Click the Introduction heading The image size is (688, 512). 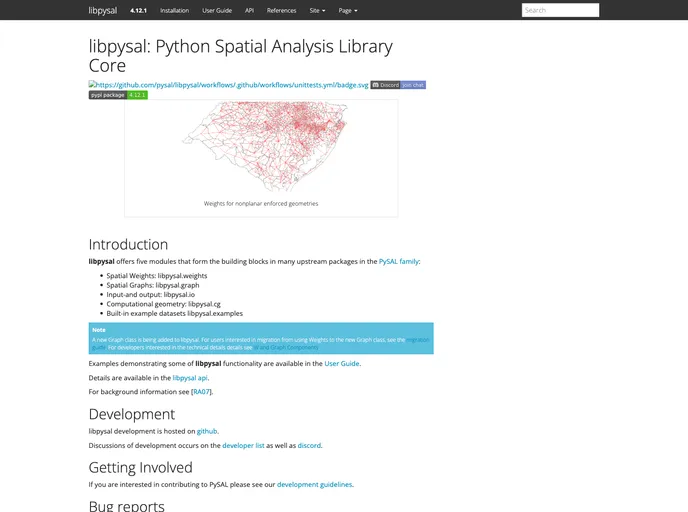click(128, 244)
